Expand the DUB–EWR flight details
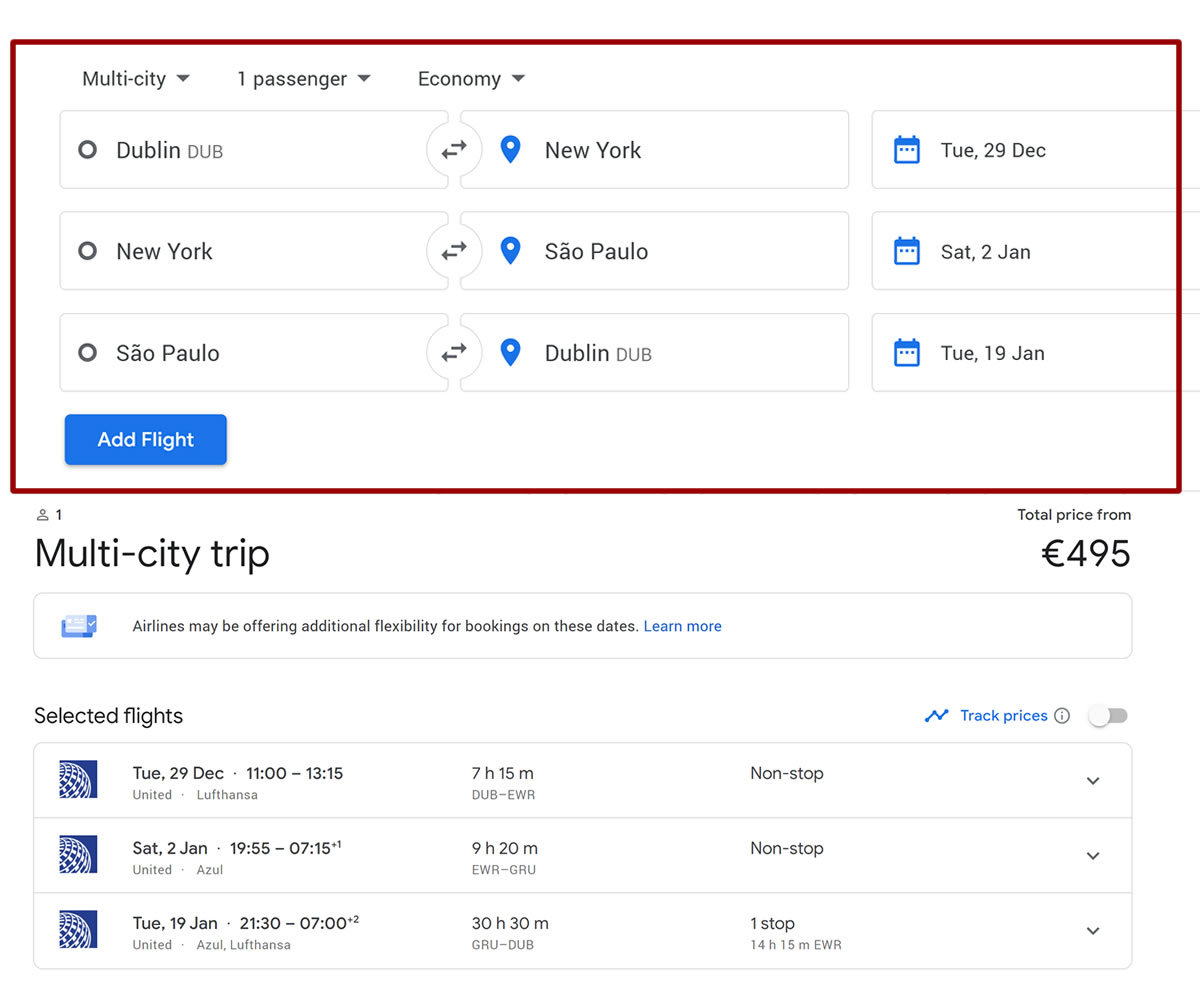The height and width of the screenshot is (993, 1200). (1093, 781)
